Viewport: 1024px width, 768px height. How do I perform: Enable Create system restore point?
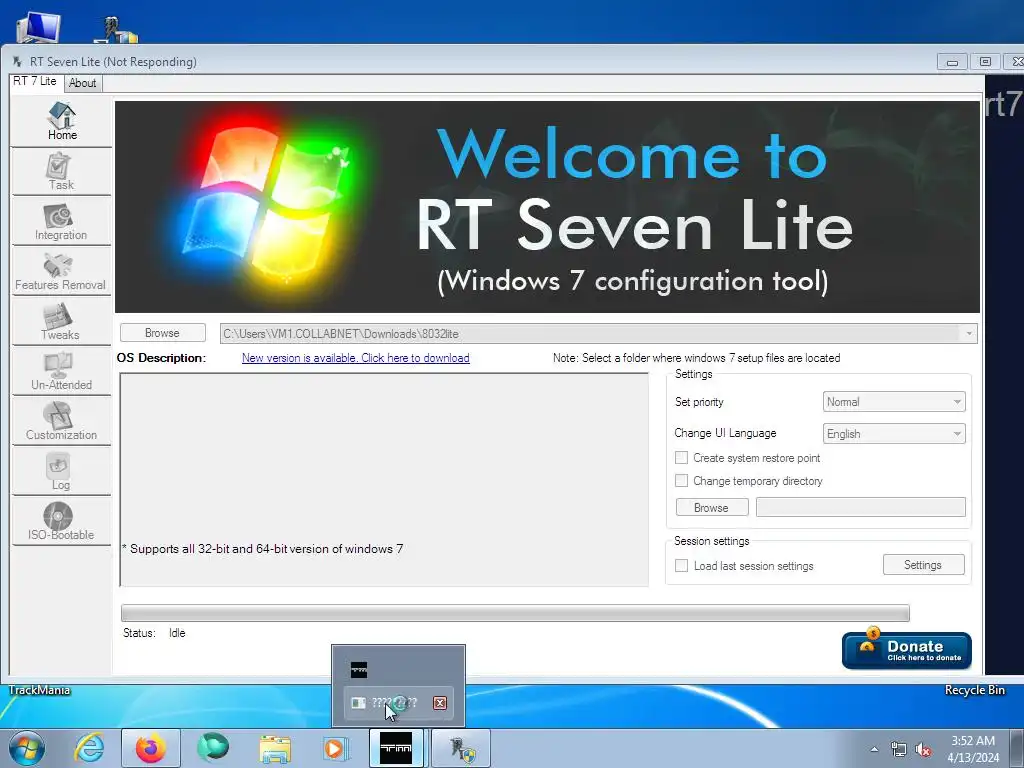[681, 458]
